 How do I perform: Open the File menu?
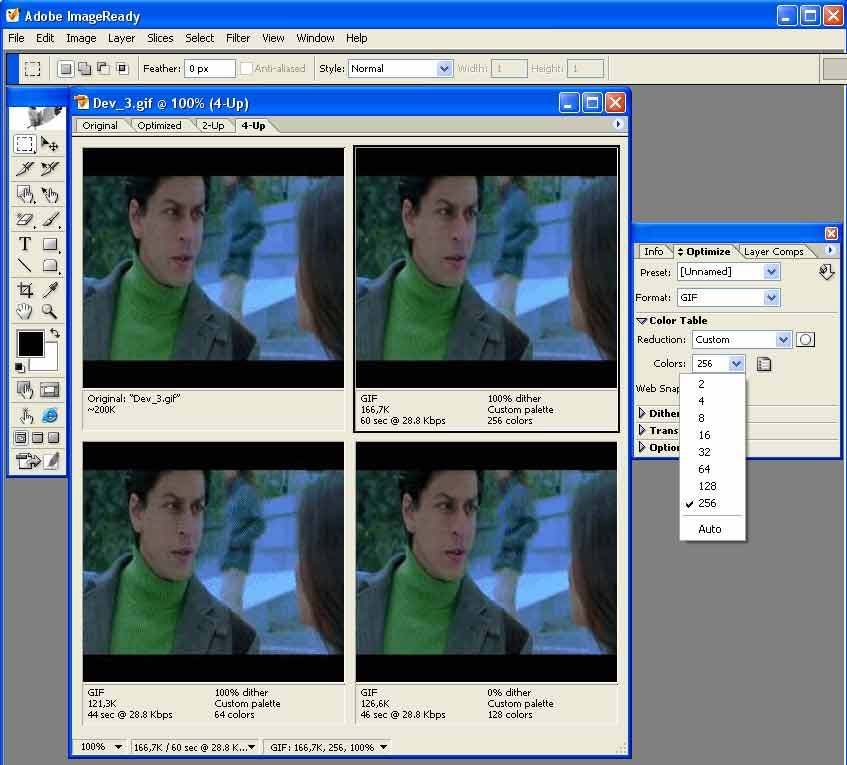tap(16, 38)
